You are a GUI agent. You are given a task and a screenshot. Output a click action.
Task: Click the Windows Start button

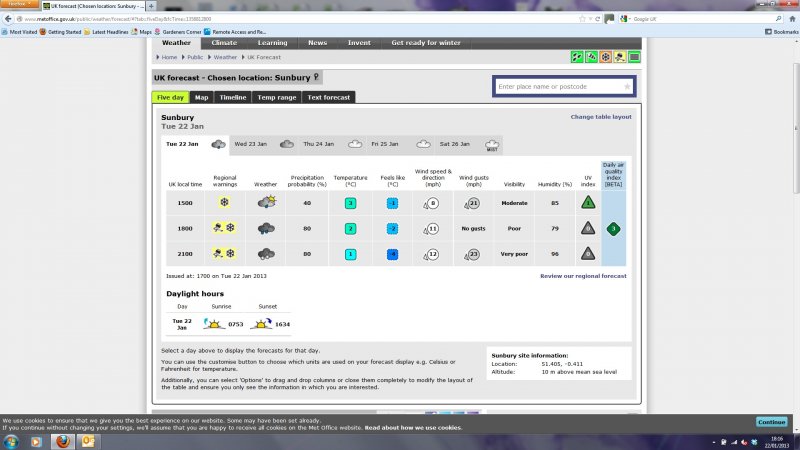click(x=11, y=441)
